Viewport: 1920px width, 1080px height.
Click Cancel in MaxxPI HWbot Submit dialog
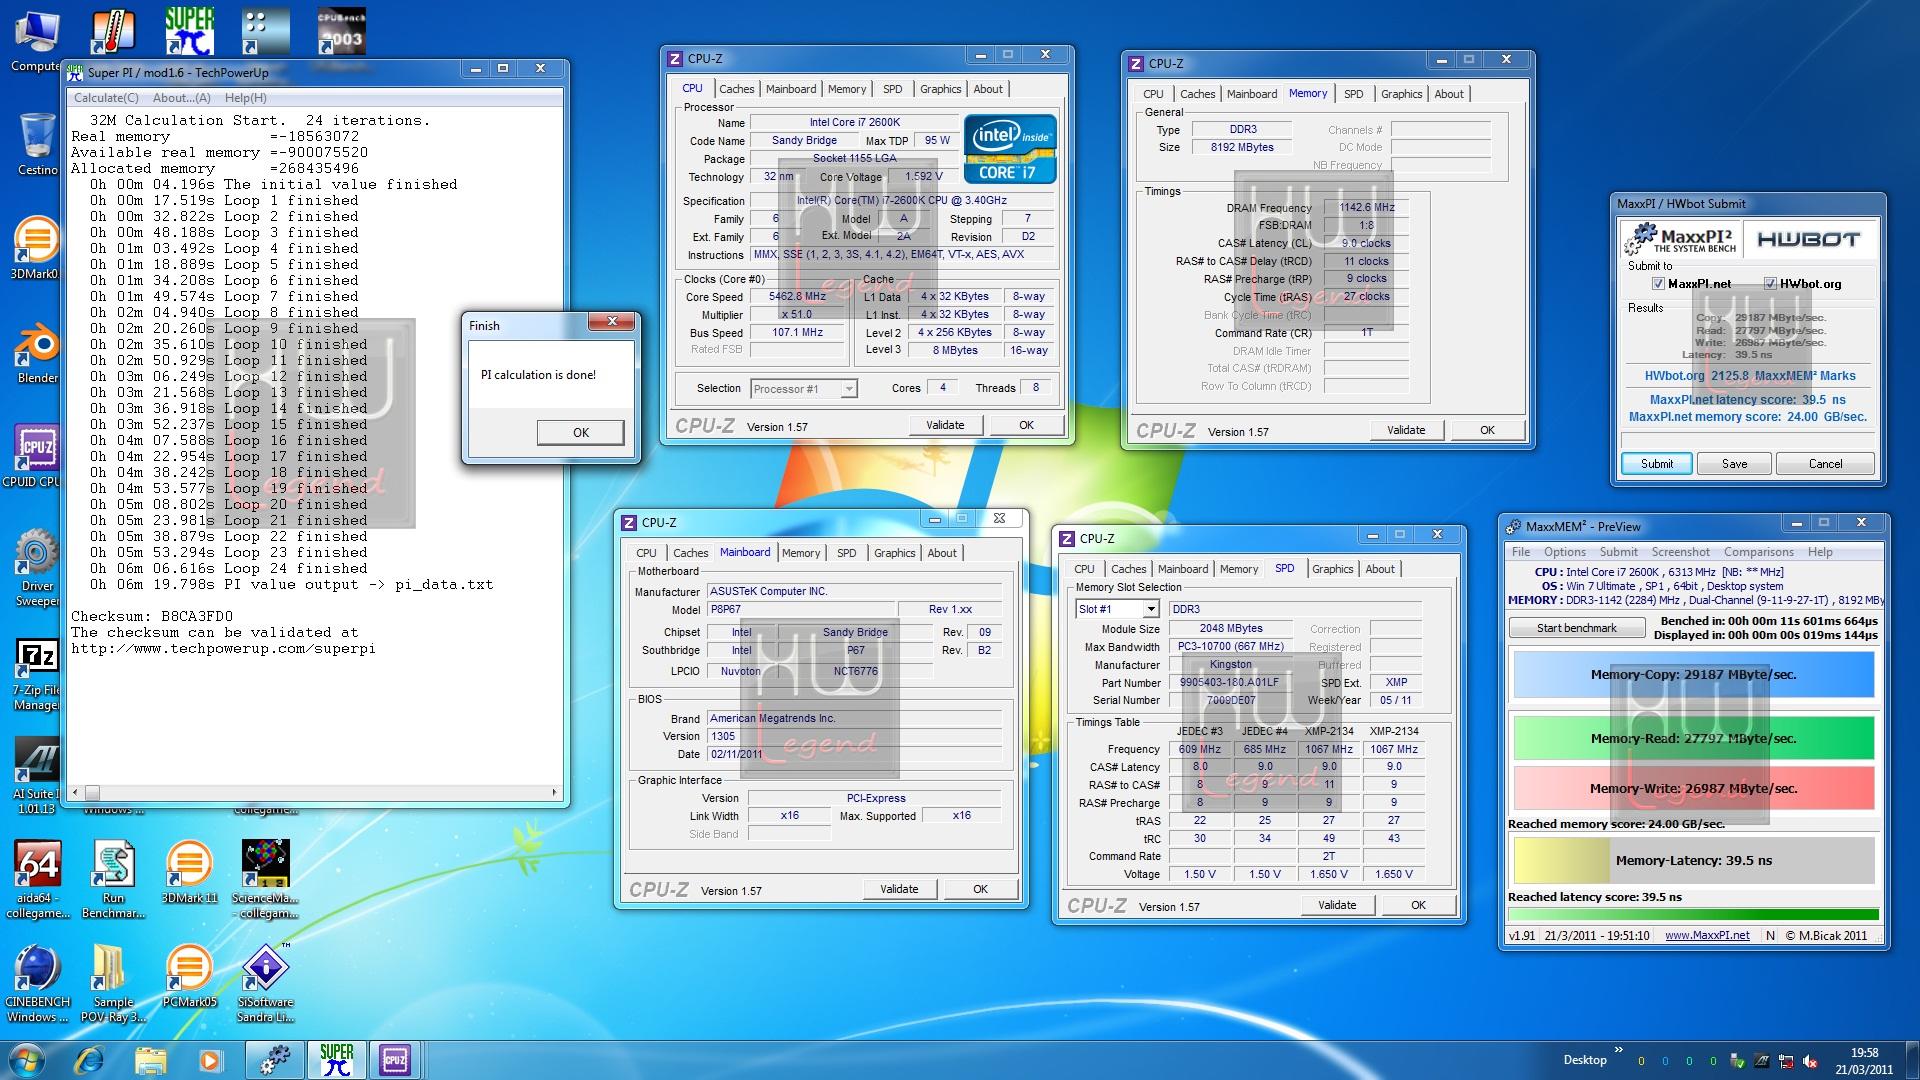(1825, 464)
